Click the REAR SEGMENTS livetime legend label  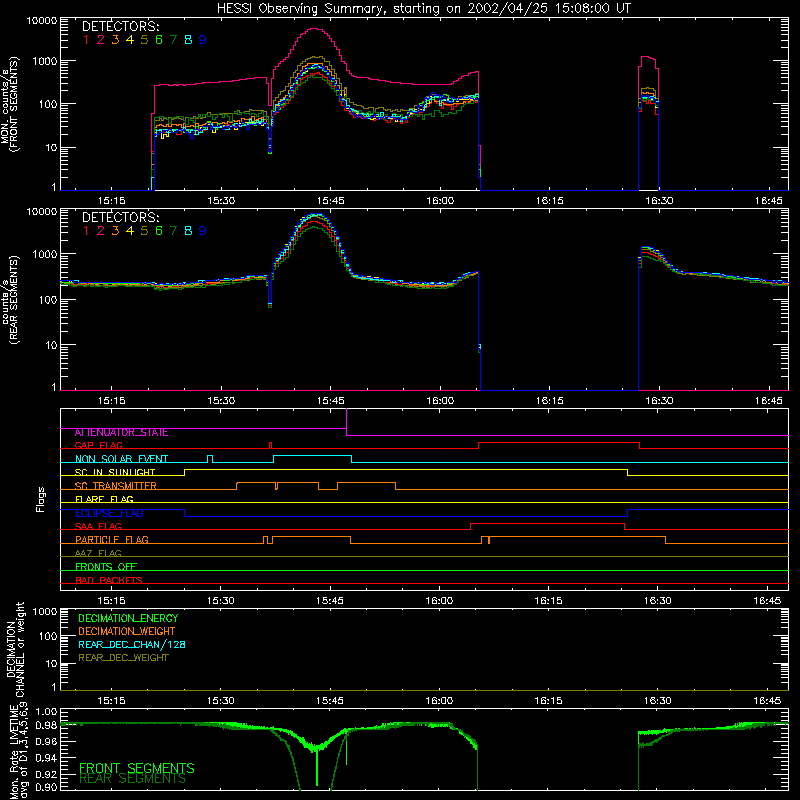point(132,779)
